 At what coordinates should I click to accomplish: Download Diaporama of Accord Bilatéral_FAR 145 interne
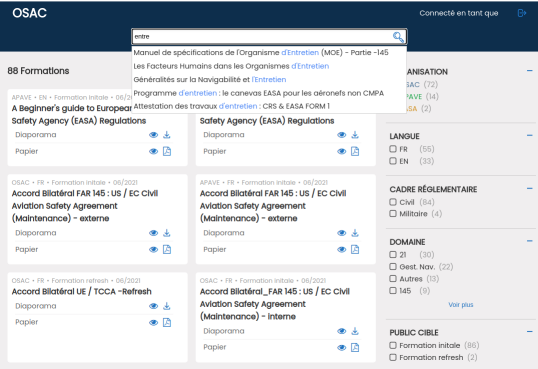(x=355, y=331)
